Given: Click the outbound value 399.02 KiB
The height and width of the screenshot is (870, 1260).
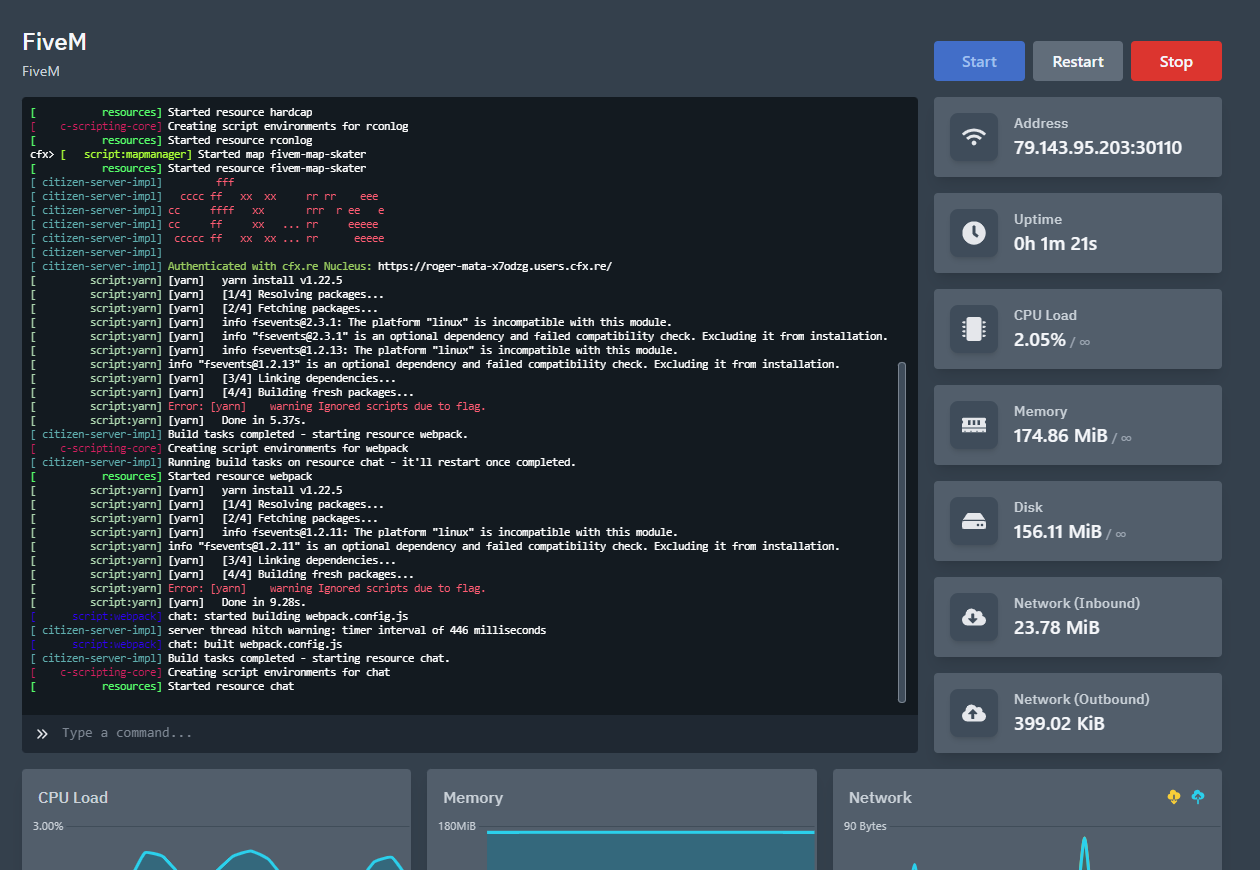Looking at the screenshot, I should [1060, 724].
